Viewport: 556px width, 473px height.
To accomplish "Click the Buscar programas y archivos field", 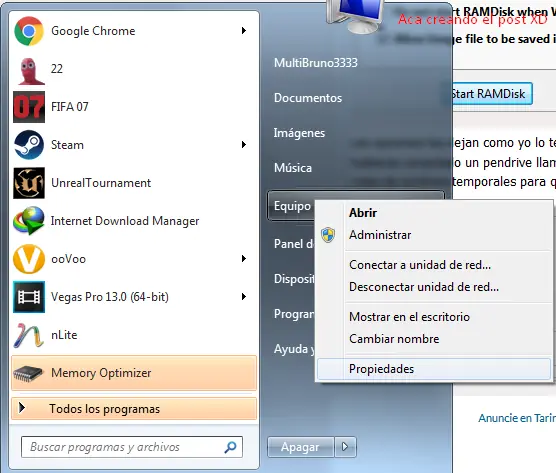I will click(132, 447).
